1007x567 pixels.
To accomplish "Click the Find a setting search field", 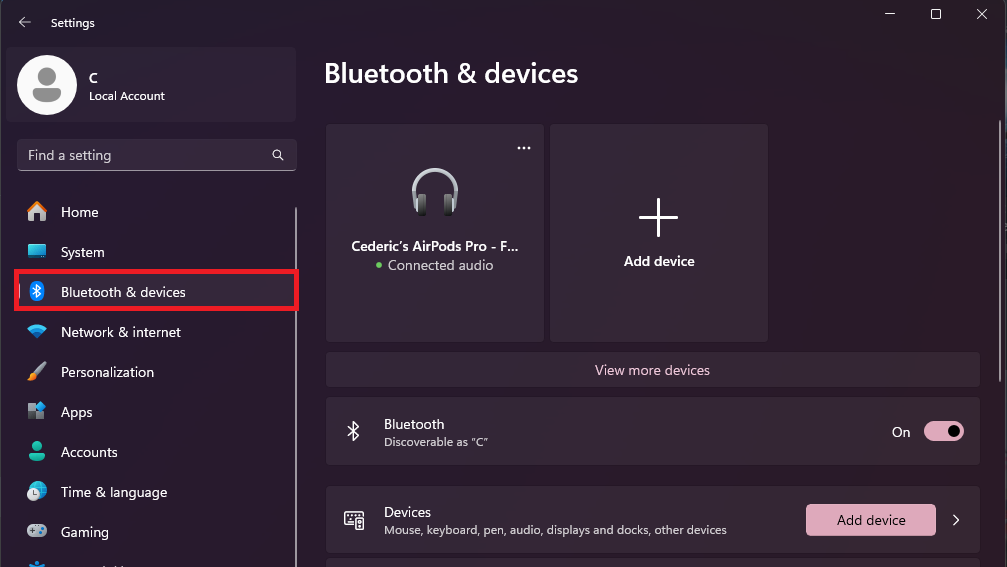I will pos(157,155).
